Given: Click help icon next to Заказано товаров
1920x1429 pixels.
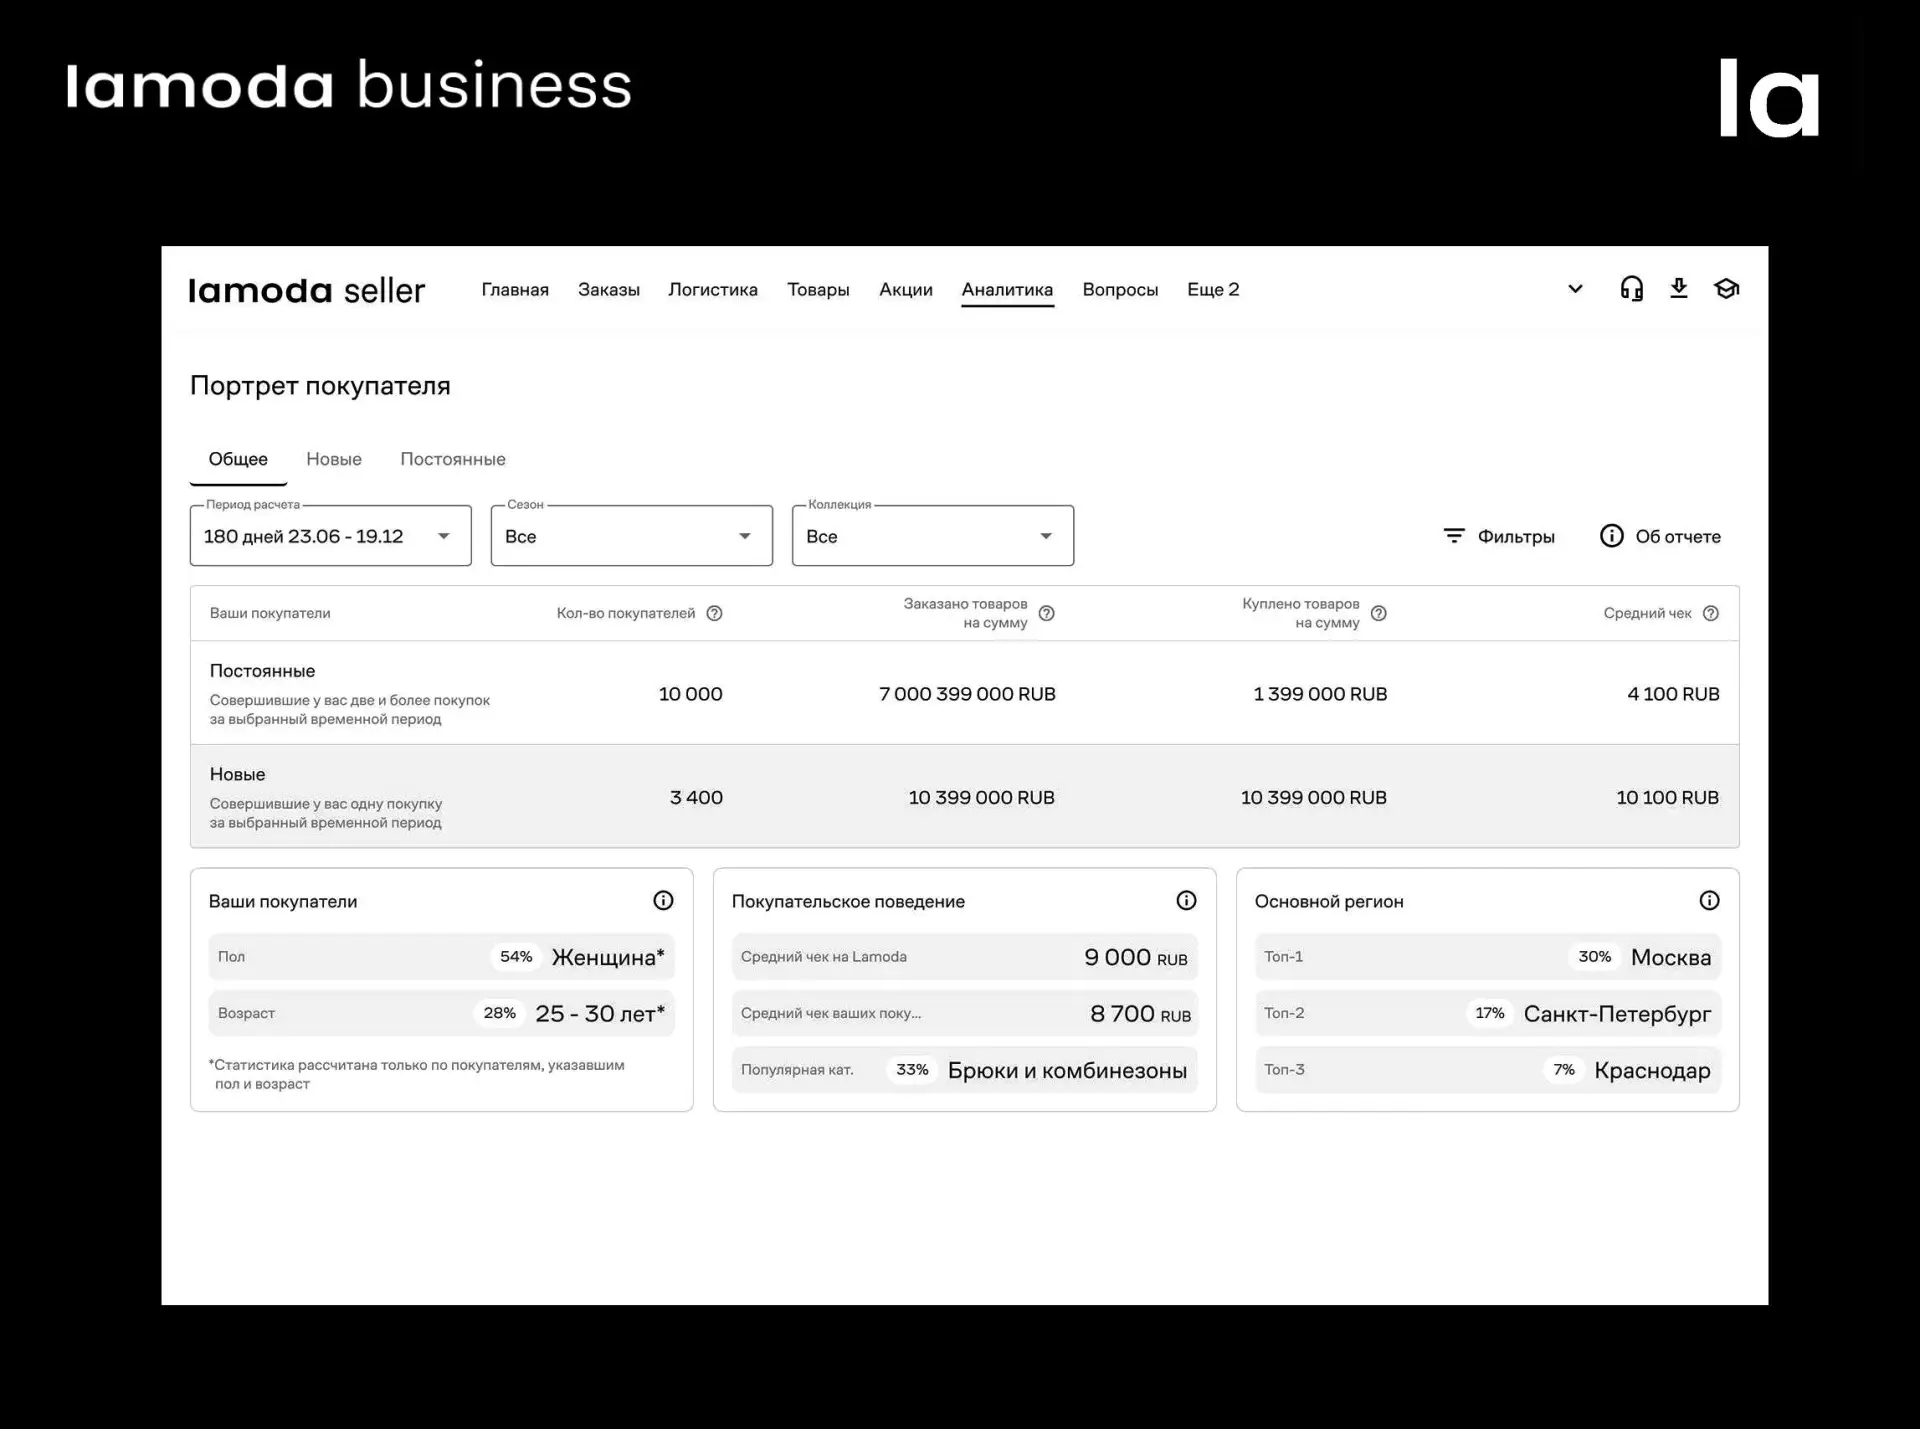Looking at the screenshot, I should [x=1046, y=613].
